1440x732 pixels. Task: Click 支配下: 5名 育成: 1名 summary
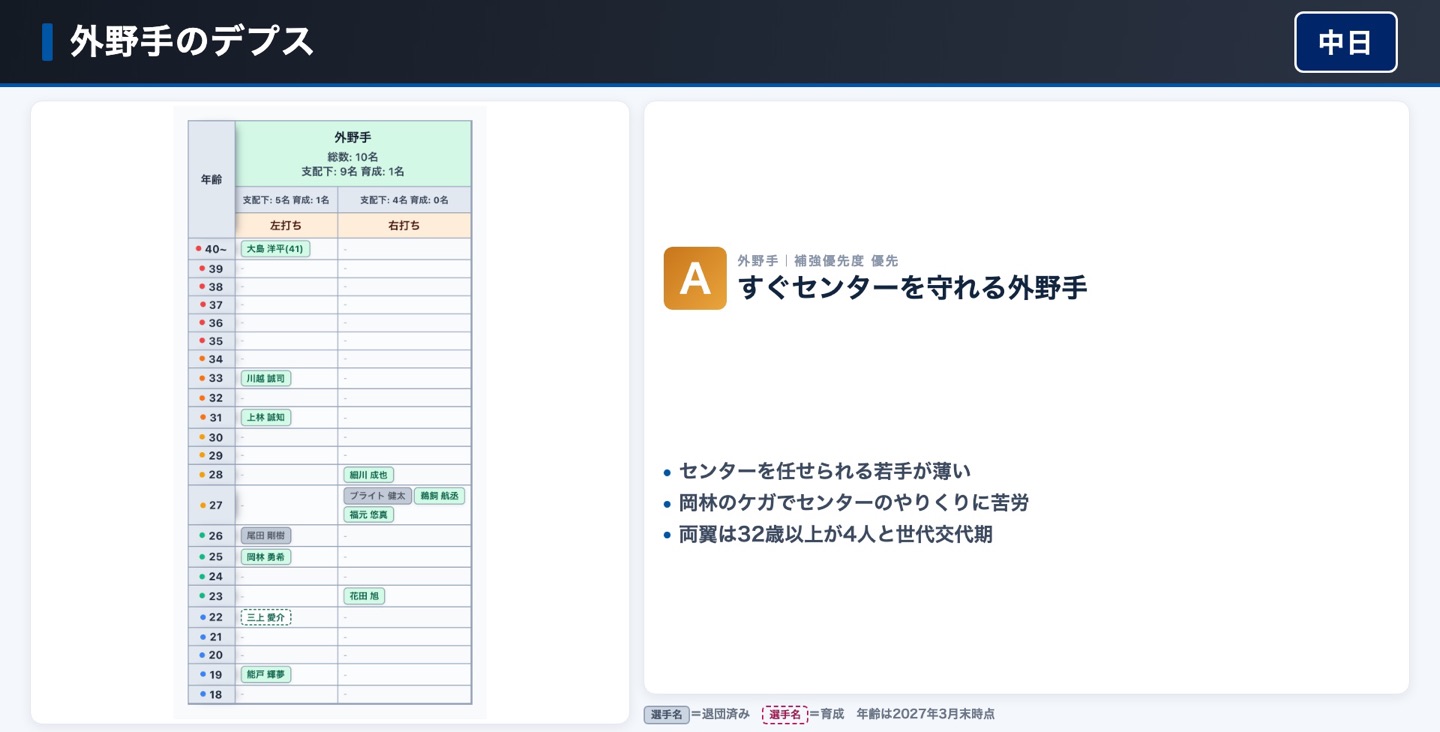coord(286,200)
